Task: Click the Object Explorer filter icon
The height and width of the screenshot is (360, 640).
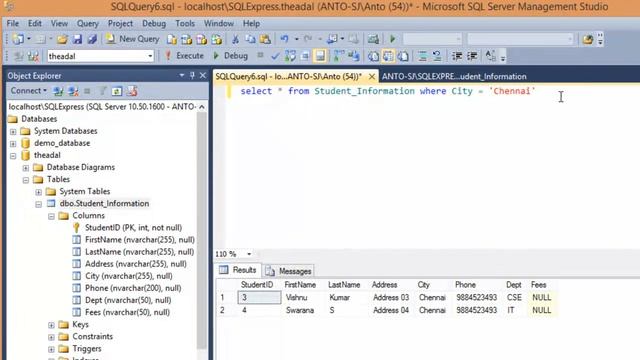Action: [x=102, y=91]
